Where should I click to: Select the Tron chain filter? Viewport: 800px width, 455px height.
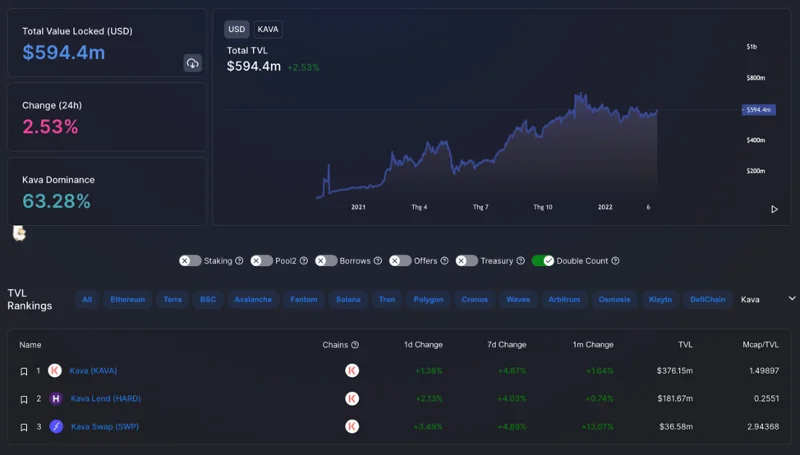point(387,299)
